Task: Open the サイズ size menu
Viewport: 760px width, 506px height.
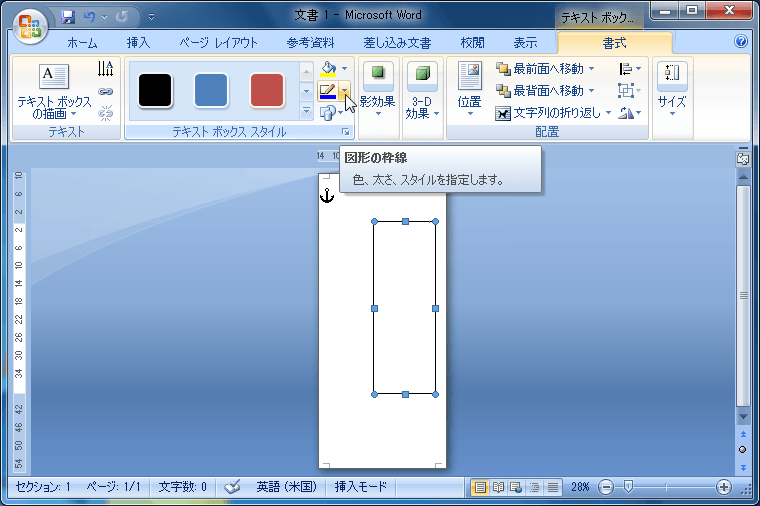Action: 672,90
